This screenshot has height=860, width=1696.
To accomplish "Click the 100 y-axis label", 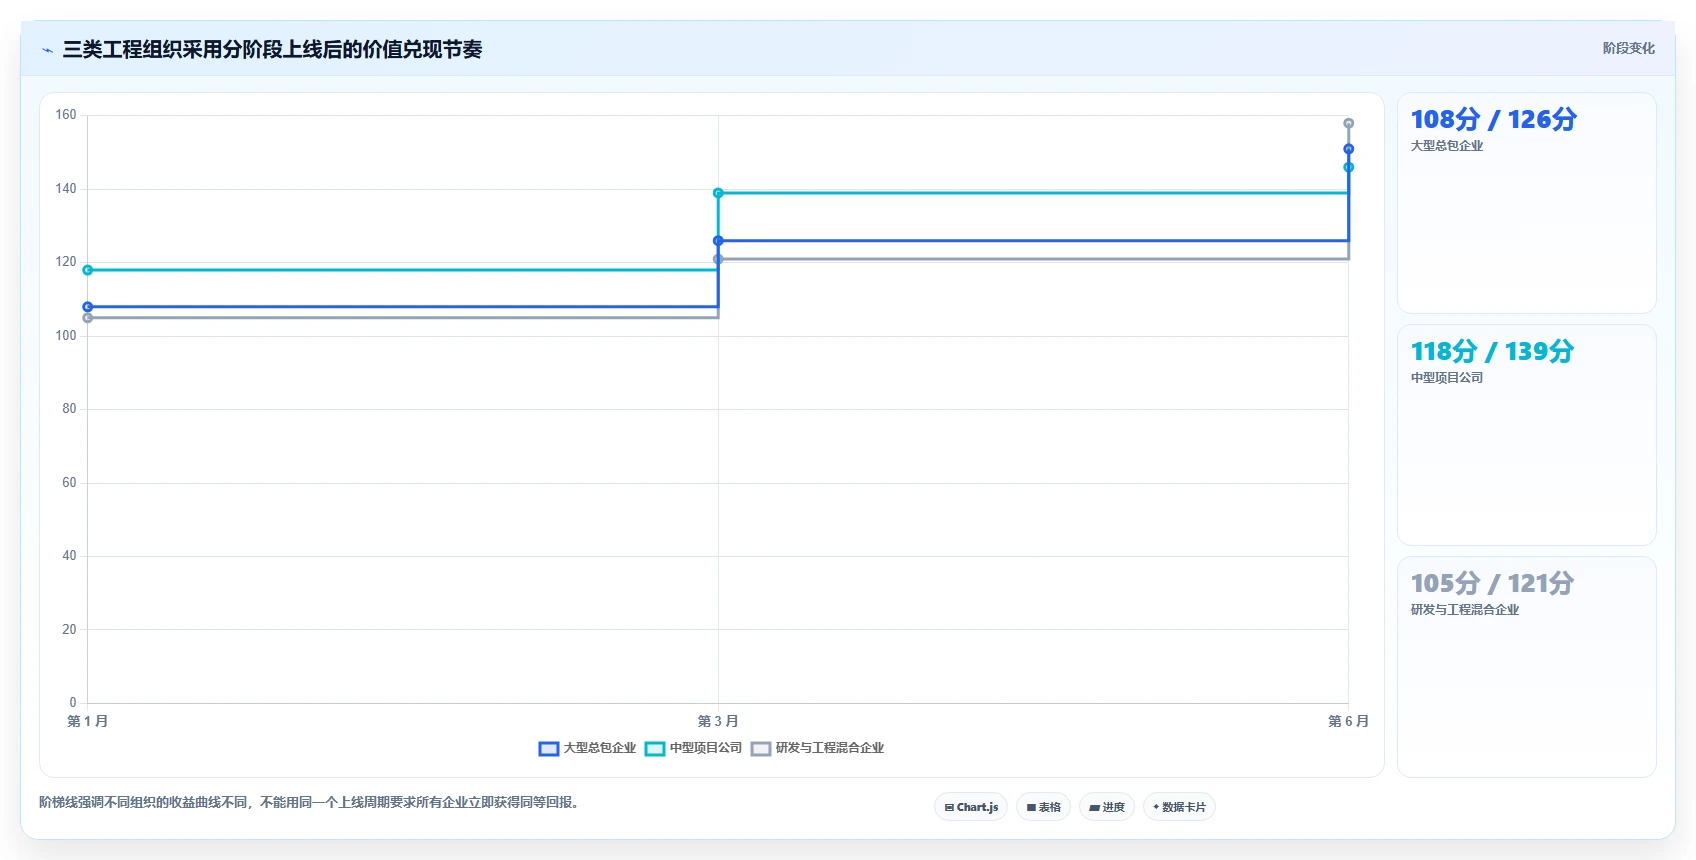I will point(66,336).
